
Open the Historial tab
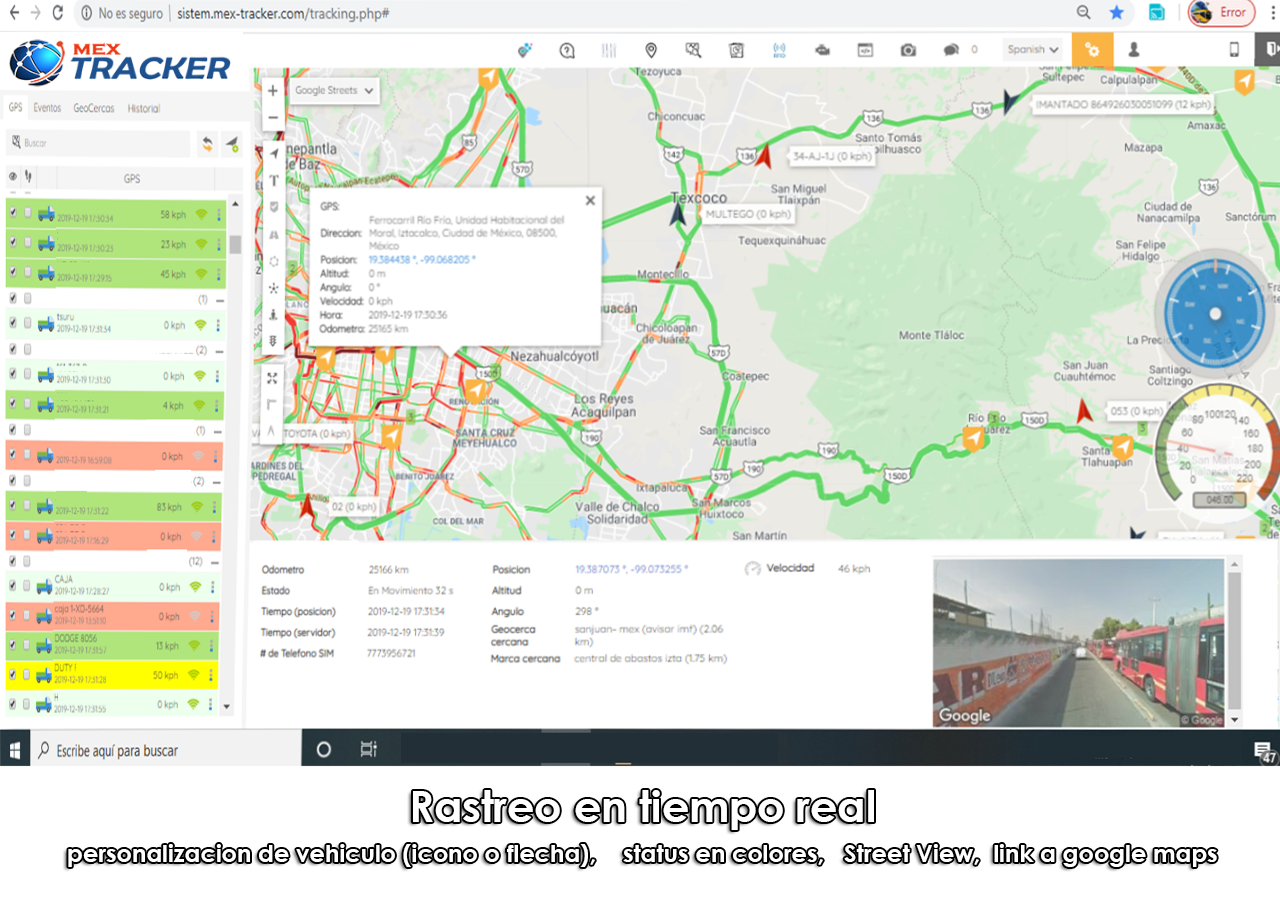point(143,108)
